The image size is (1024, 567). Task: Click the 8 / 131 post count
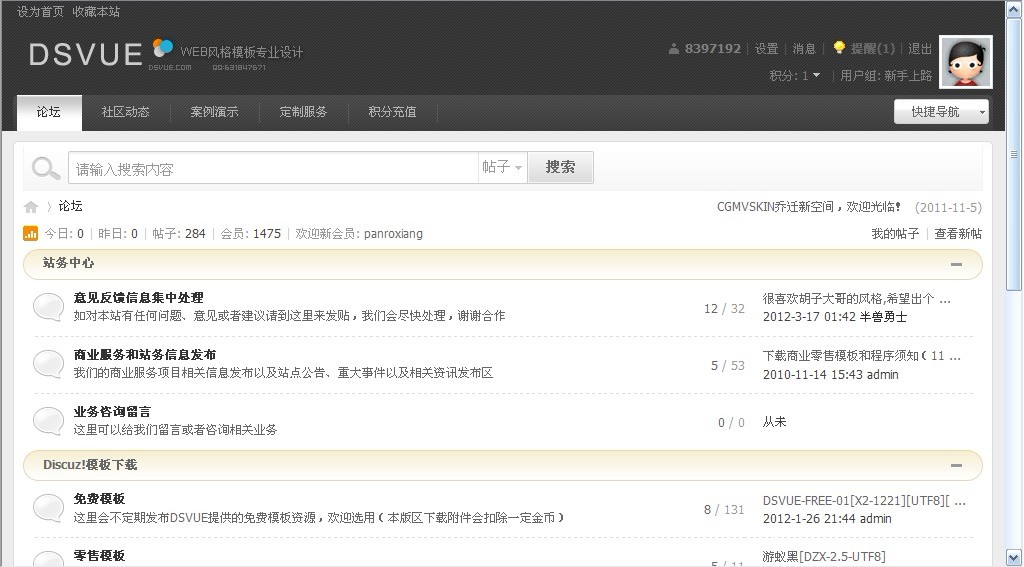pos(724,510)
